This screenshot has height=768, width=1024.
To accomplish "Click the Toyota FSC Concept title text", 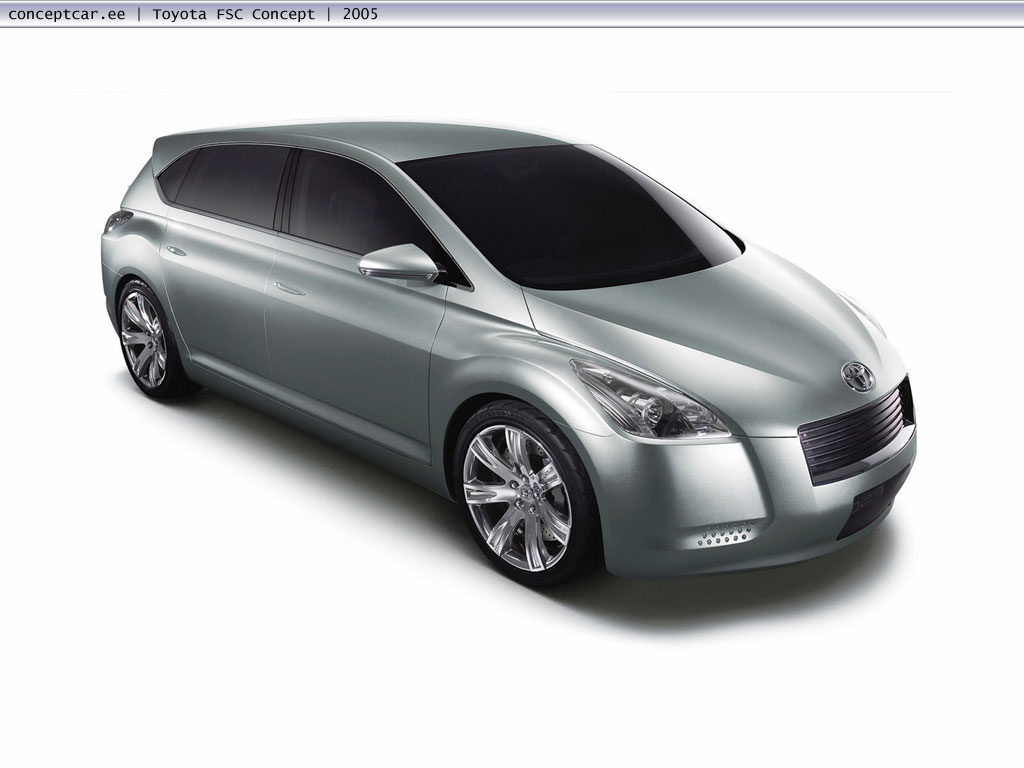I will tap(233, 14).
